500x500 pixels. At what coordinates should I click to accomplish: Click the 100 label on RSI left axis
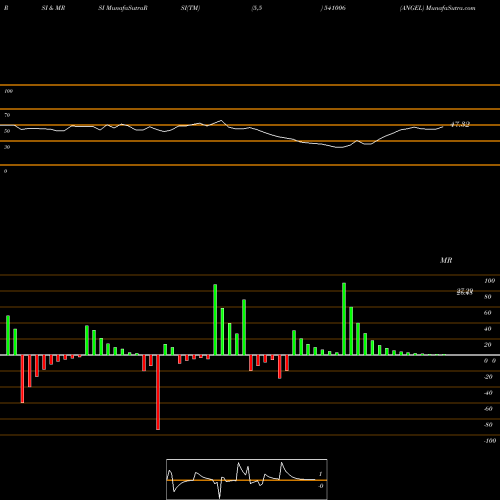[8, 91]
